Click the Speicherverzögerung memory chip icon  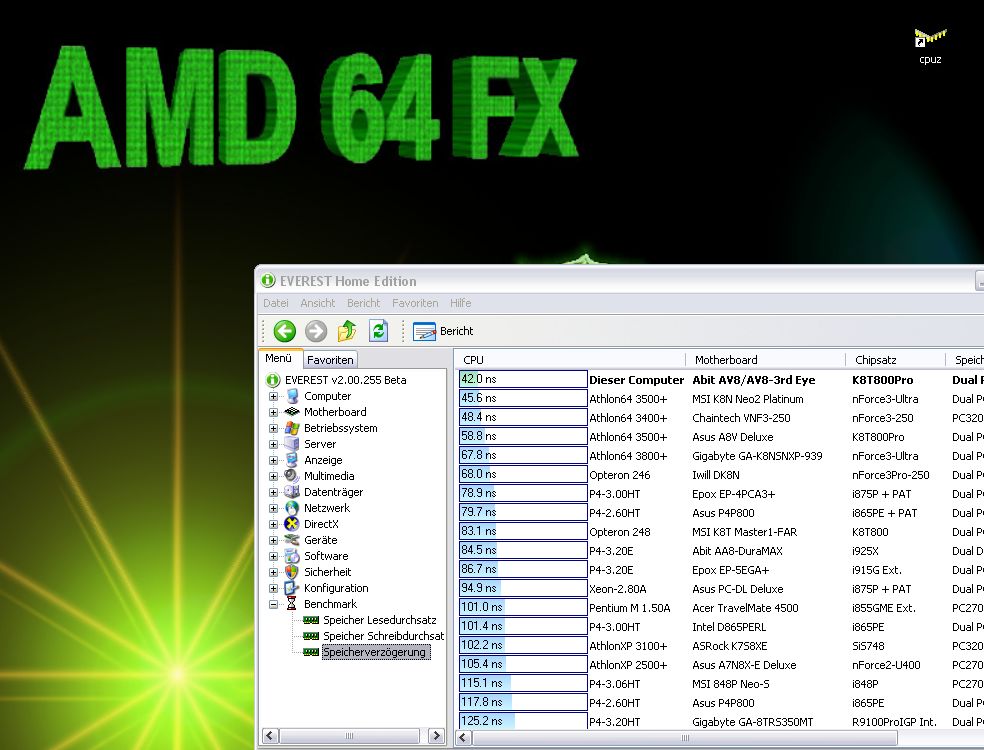[311, 652]
